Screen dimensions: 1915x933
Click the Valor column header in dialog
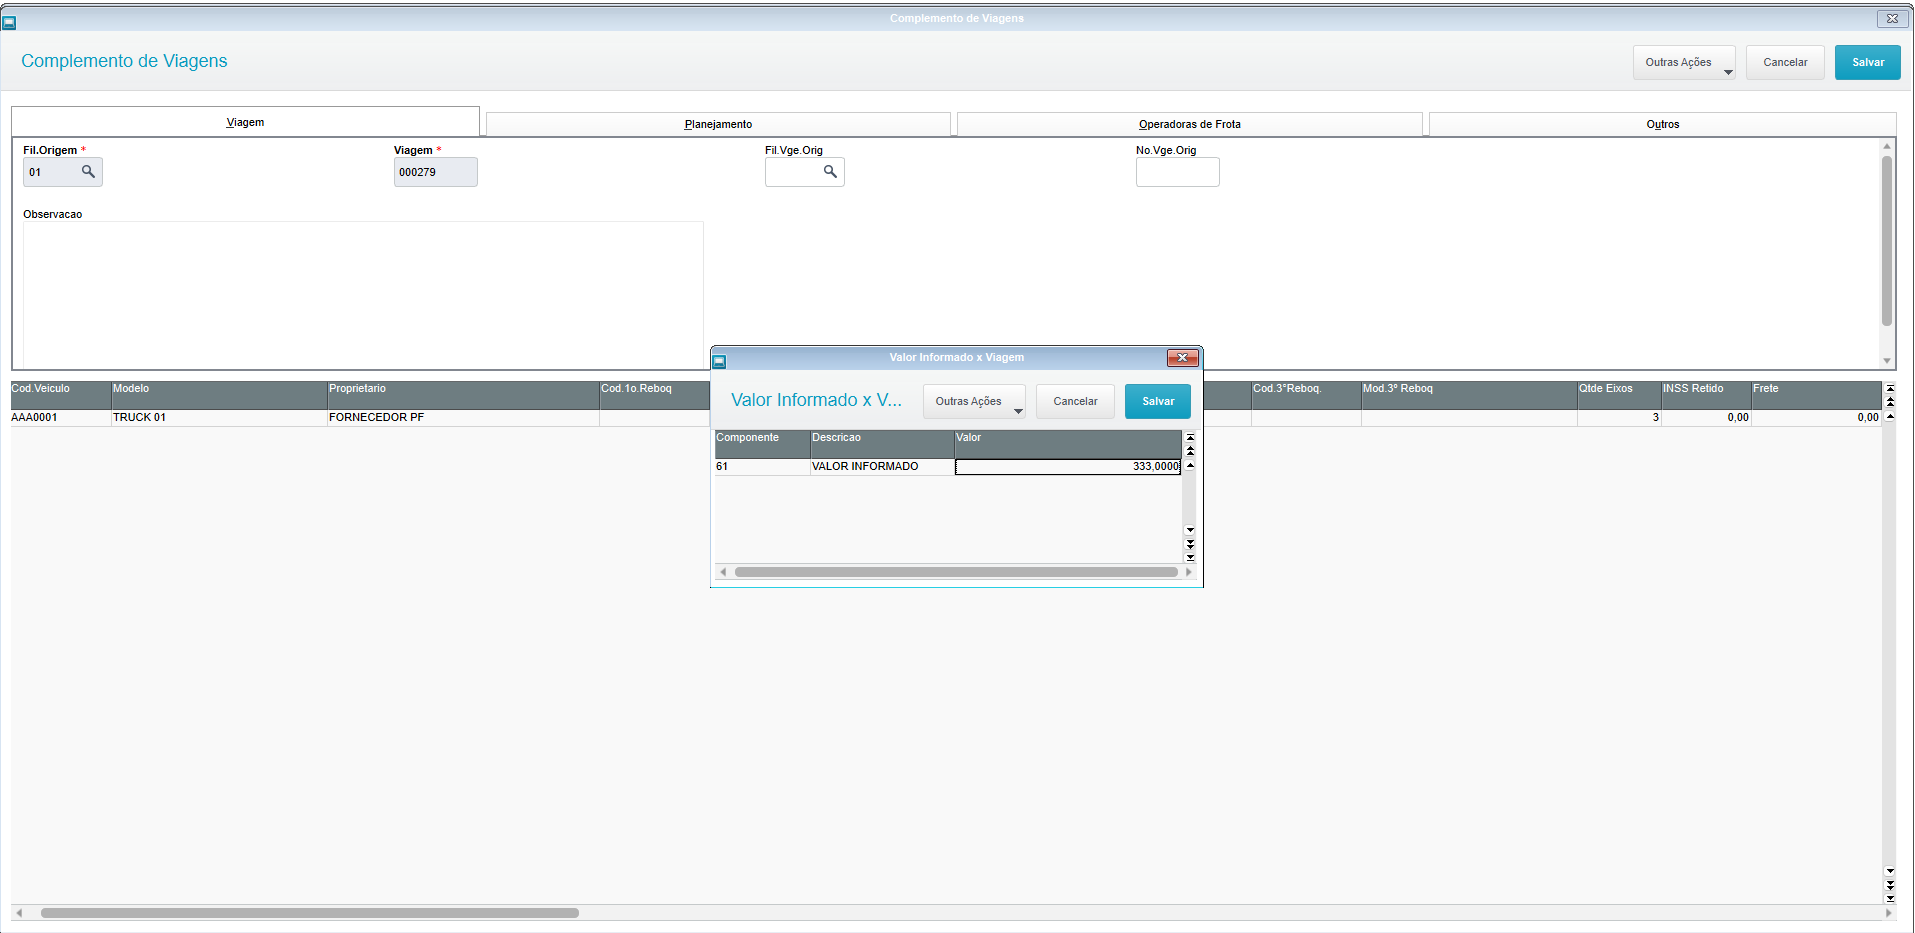coord(1068,444)
